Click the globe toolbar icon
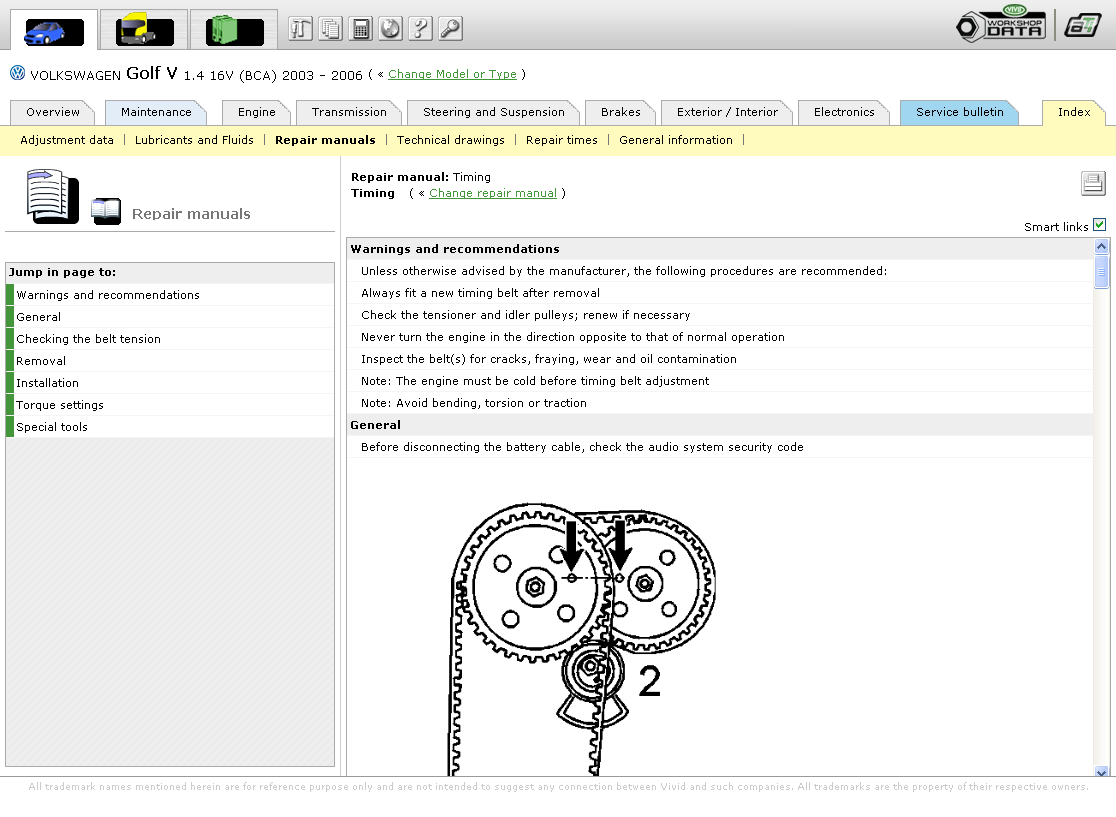 [x=391, y=28]
